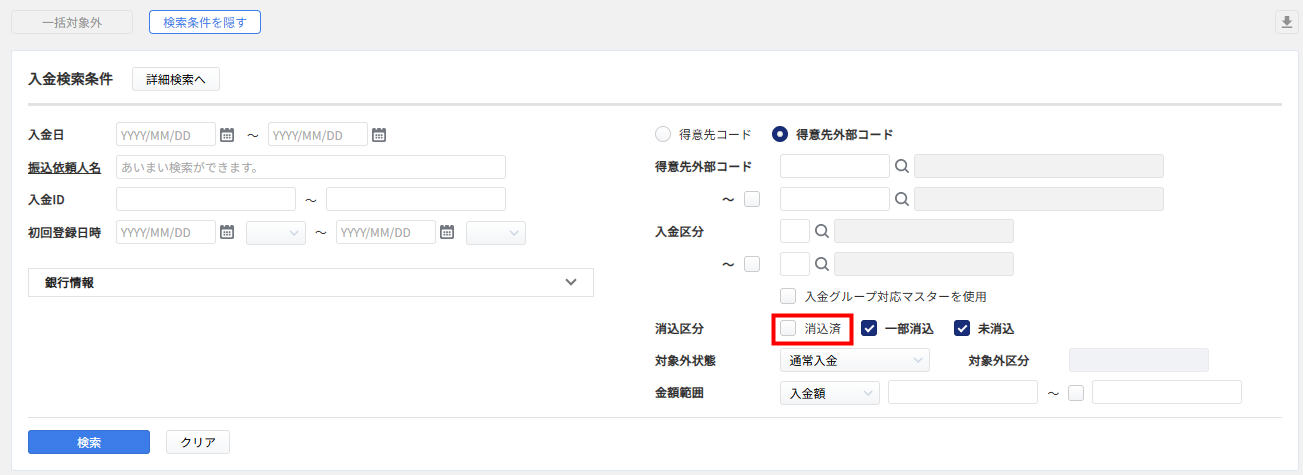Go to 詳細検索へ
Image resolution: width=1303 pixels, height=475 pixels.
point(176,80)
